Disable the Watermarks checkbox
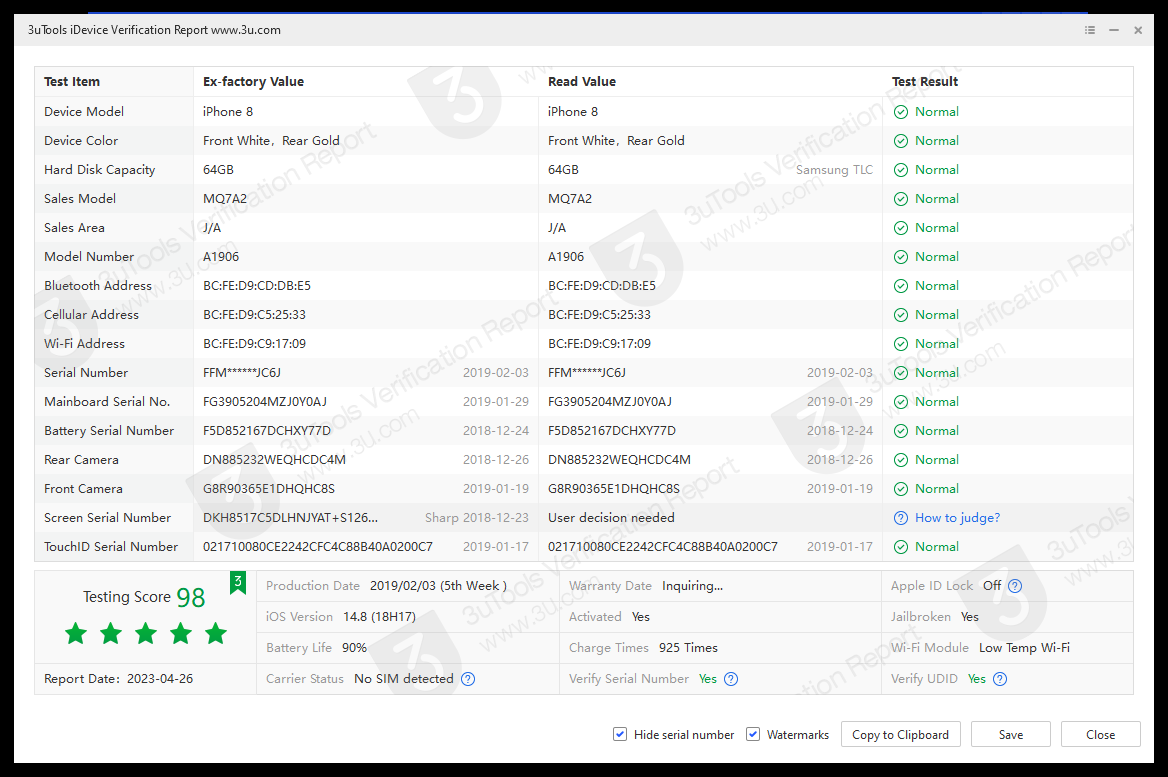 point(753,734)
